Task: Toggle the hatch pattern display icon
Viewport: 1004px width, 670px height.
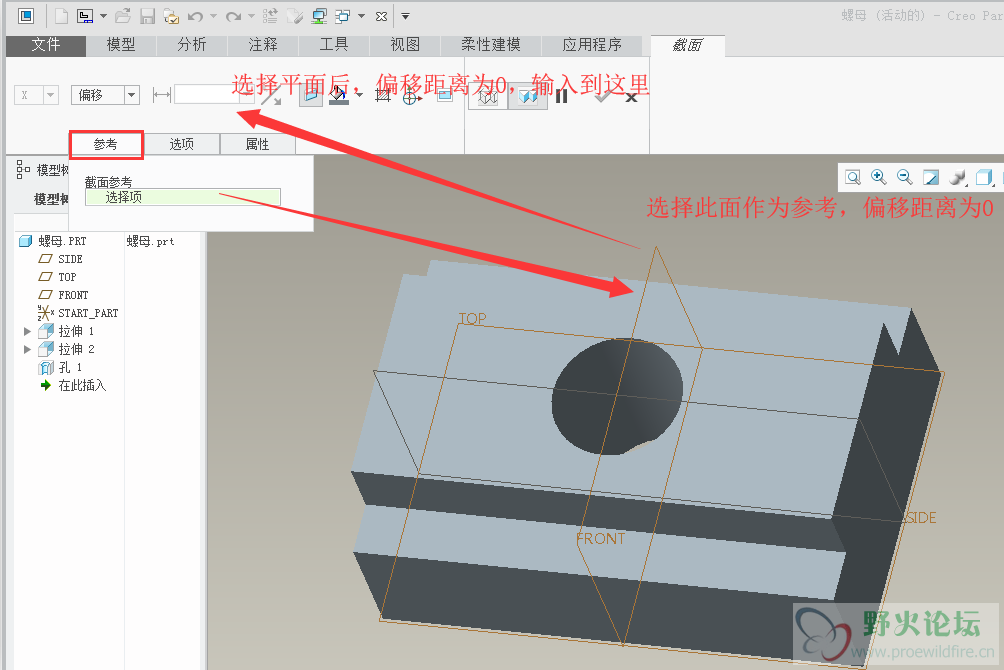Action: pyautogui.click(x=383, y=96)
